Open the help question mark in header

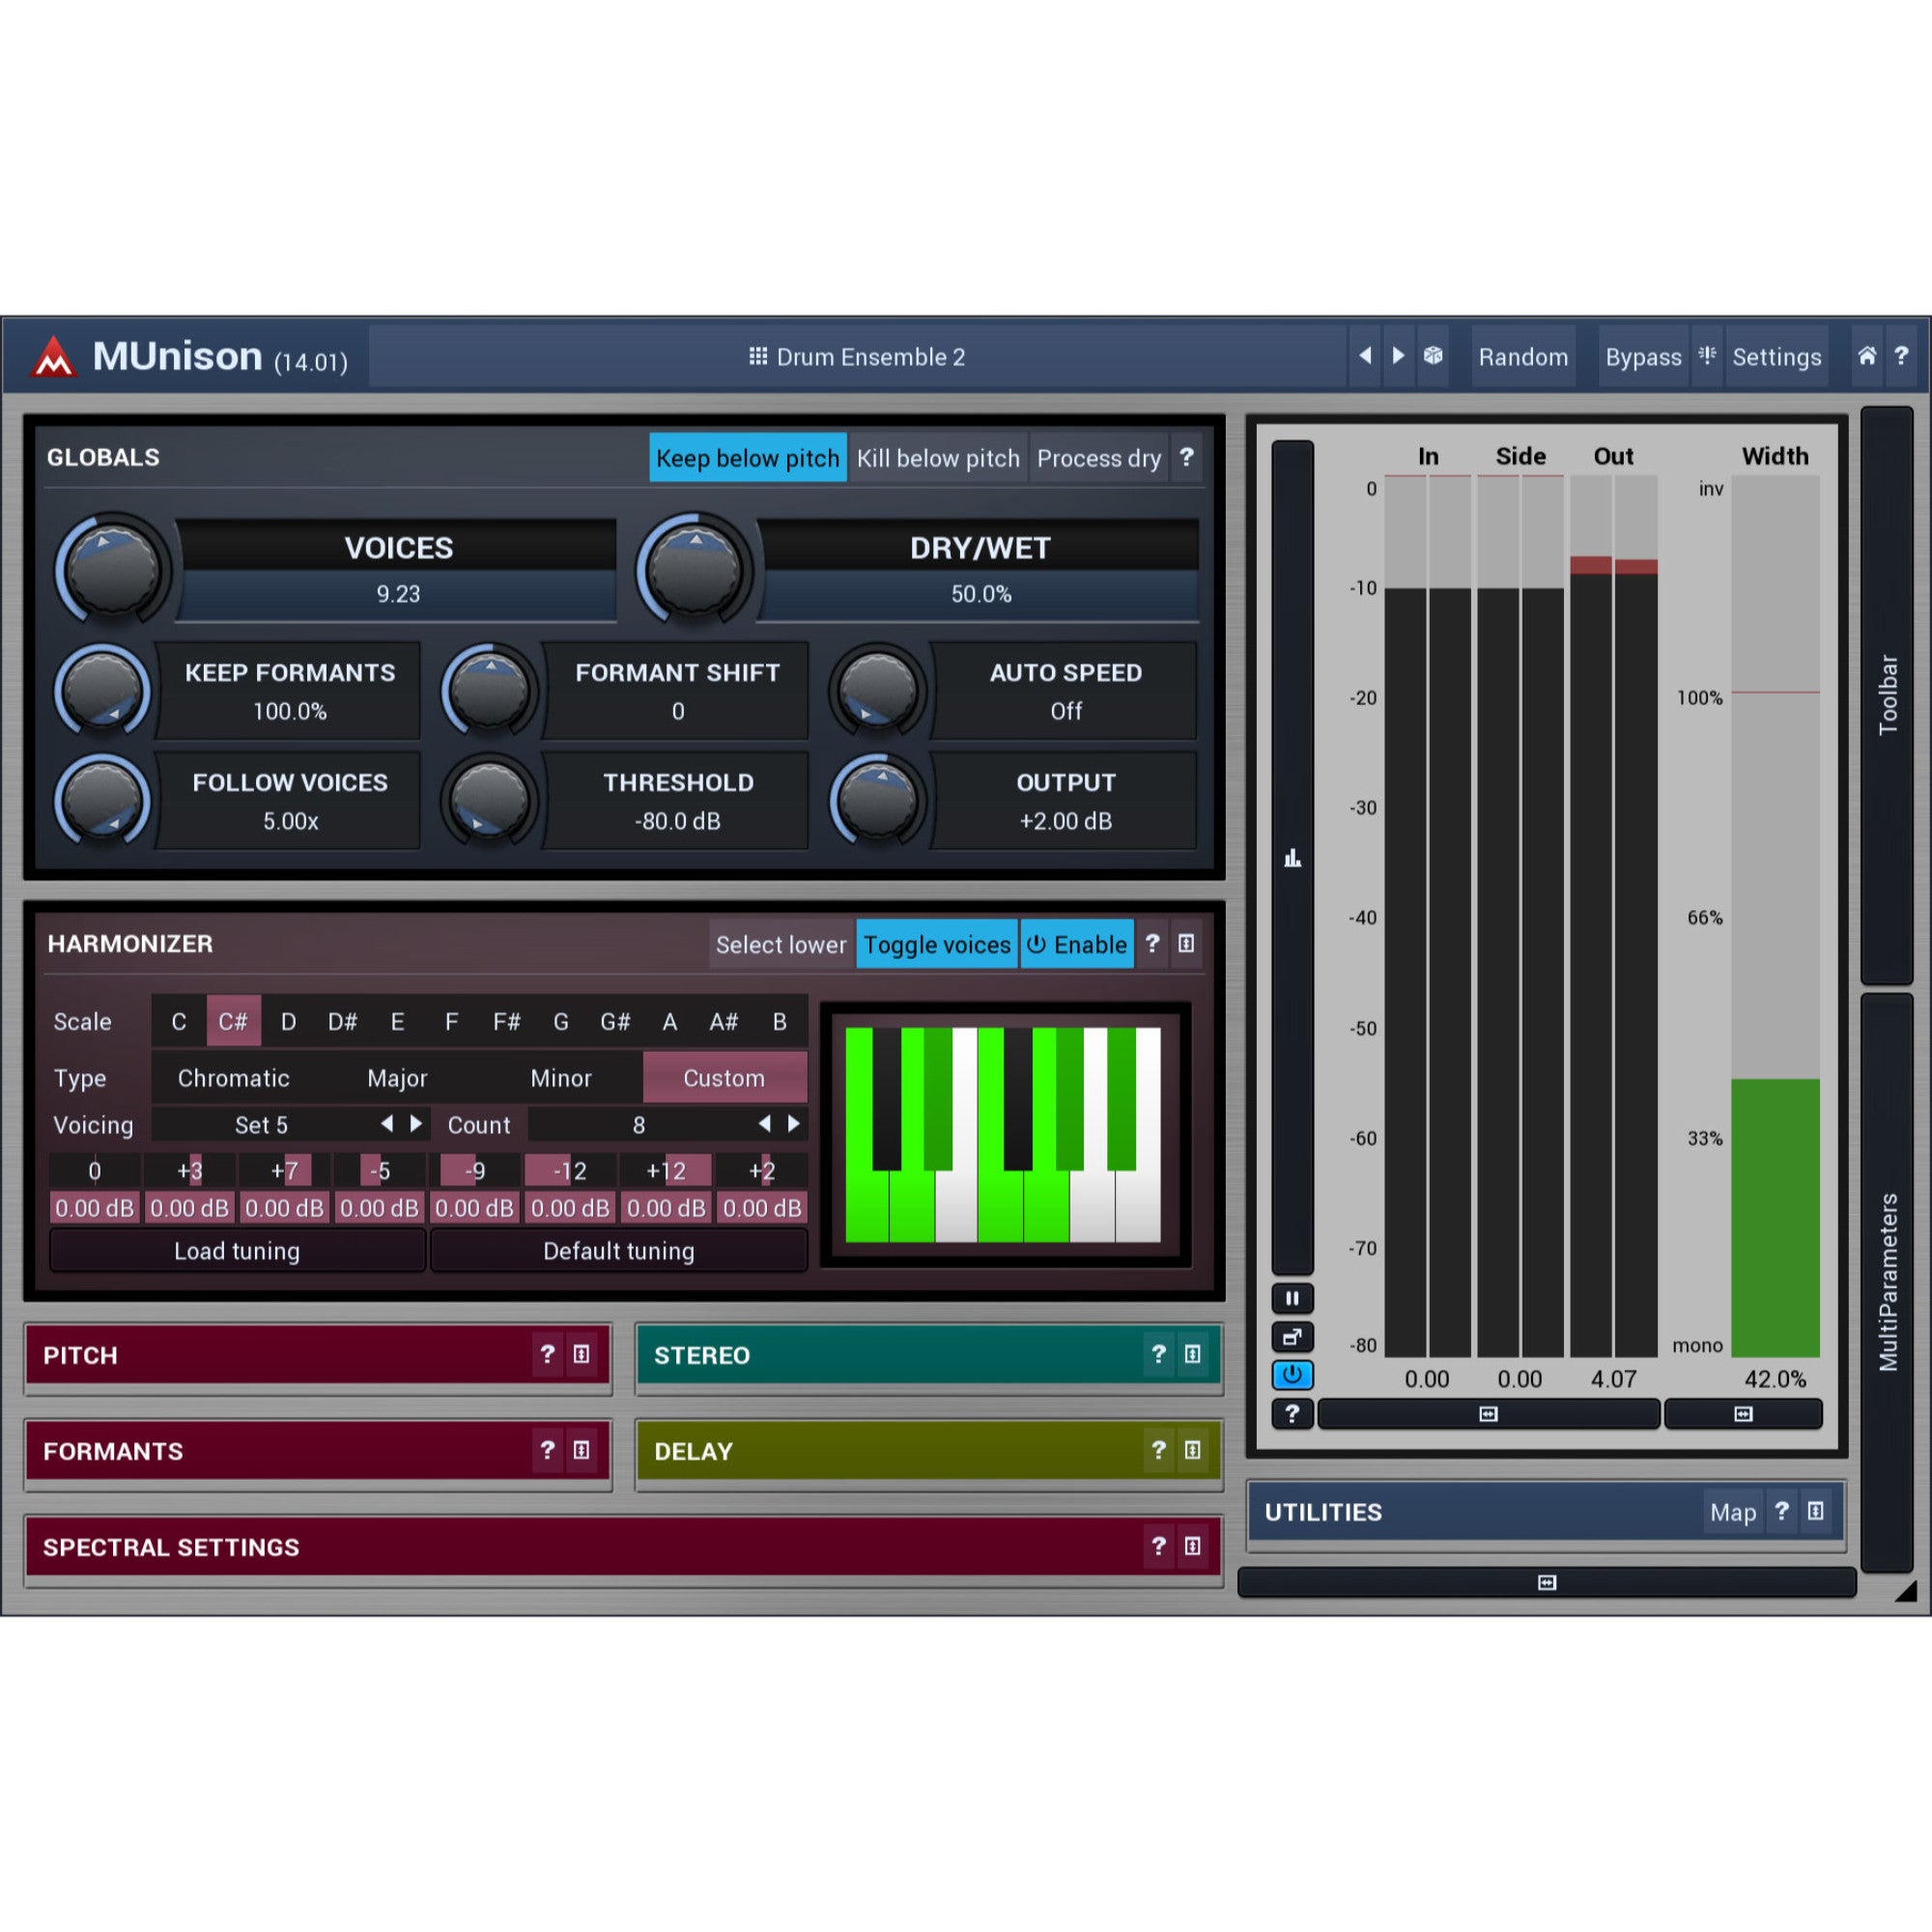(x=1901, y=356)
